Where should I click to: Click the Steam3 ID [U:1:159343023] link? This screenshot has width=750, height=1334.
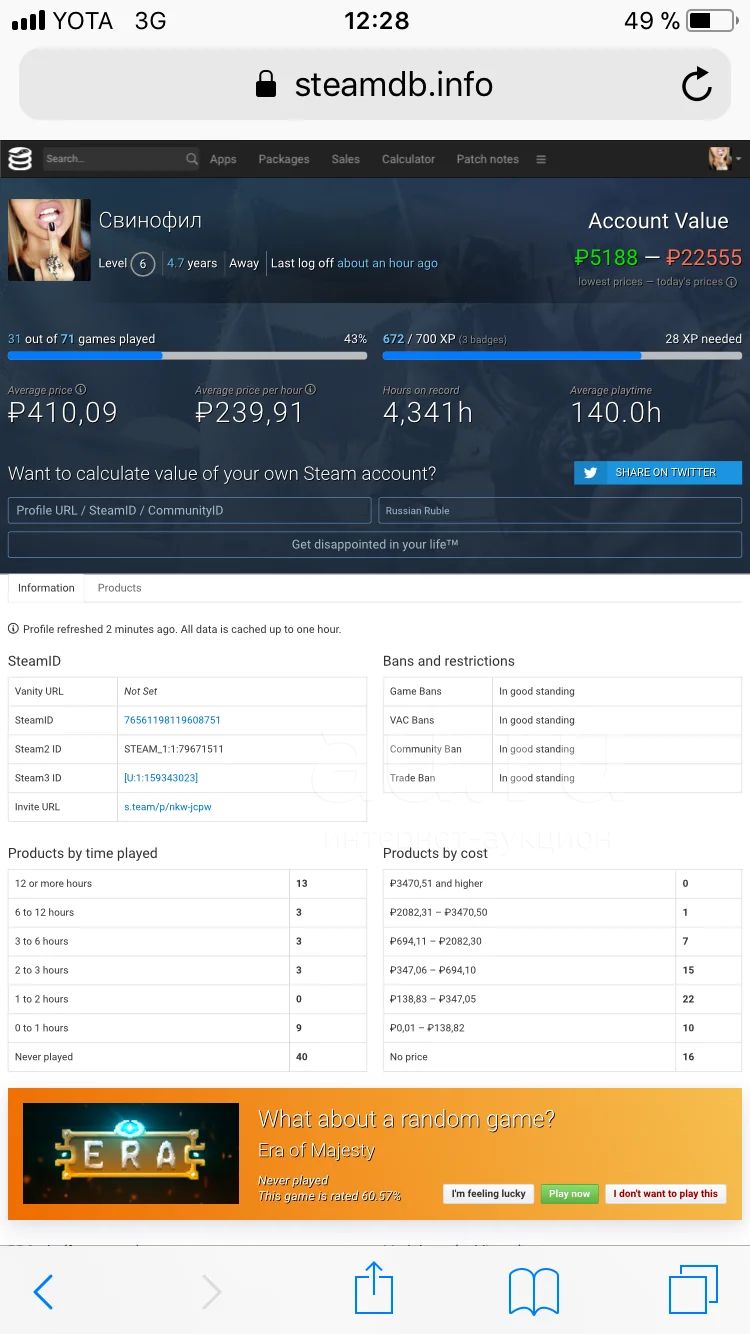(161, 778)
